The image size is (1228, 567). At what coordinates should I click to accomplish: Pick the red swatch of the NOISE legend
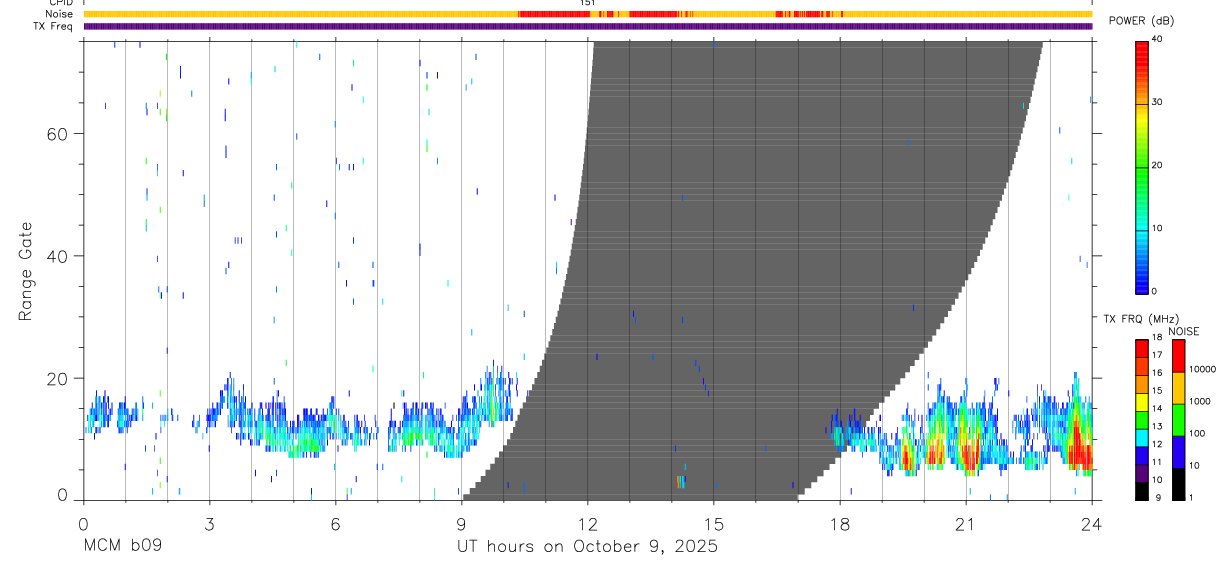pos(1178,356)
